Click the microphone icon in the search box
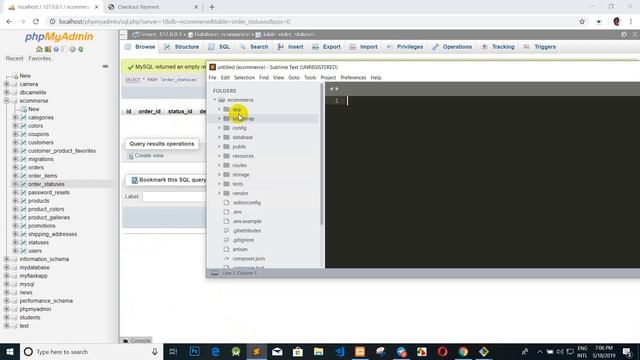The width and height of the screenshot is (640, 360). 155,351
